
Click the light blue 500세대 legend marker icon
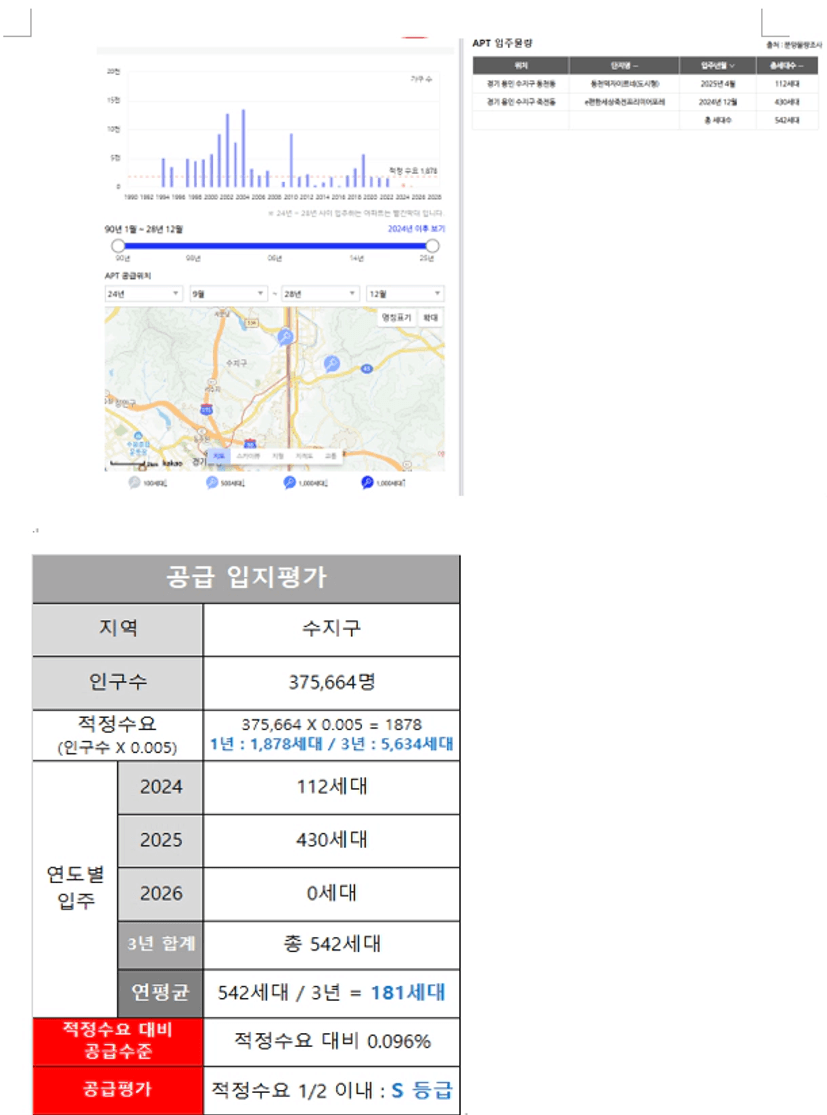(x=212, y=483)
